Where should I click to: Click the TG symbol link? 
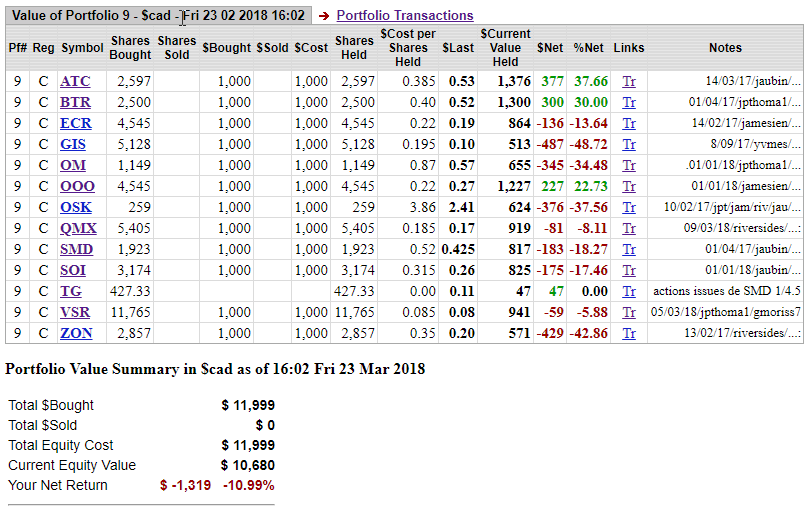click(x=71, y=291)
